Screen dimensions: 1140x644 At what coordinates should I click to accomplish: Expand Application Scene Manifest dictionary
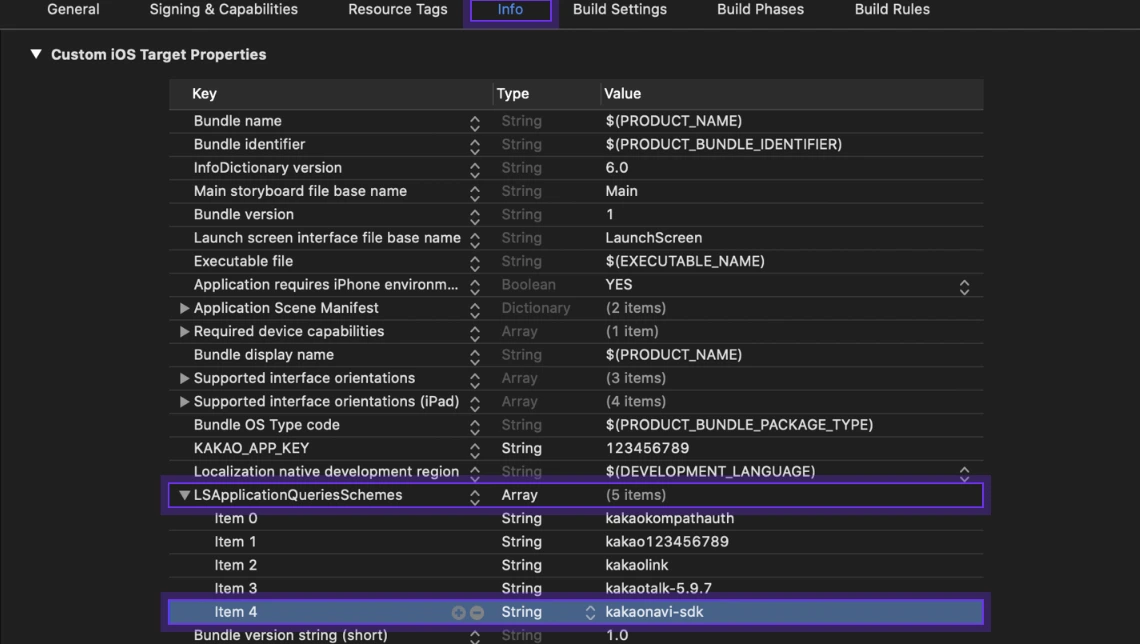[x=184, y=308]
